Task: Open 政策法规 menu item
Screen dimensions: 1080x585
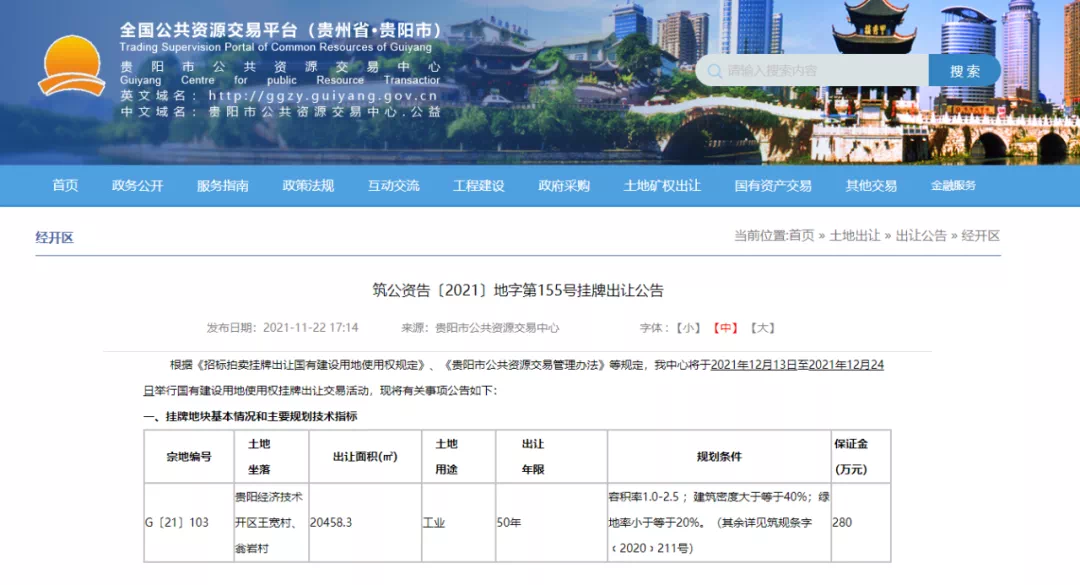Action: pos(308,186)
